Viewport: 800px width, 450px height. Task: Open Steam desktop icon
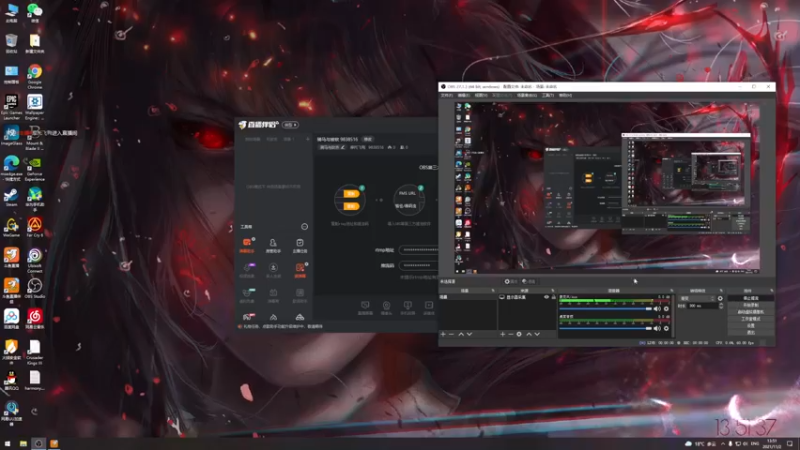pyautogui.click(x=11, y=197)
